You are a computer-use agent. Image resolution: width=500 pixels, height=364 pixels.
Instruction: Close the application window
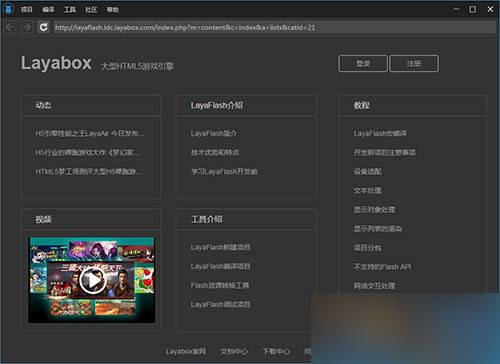(x=490, y=9)
